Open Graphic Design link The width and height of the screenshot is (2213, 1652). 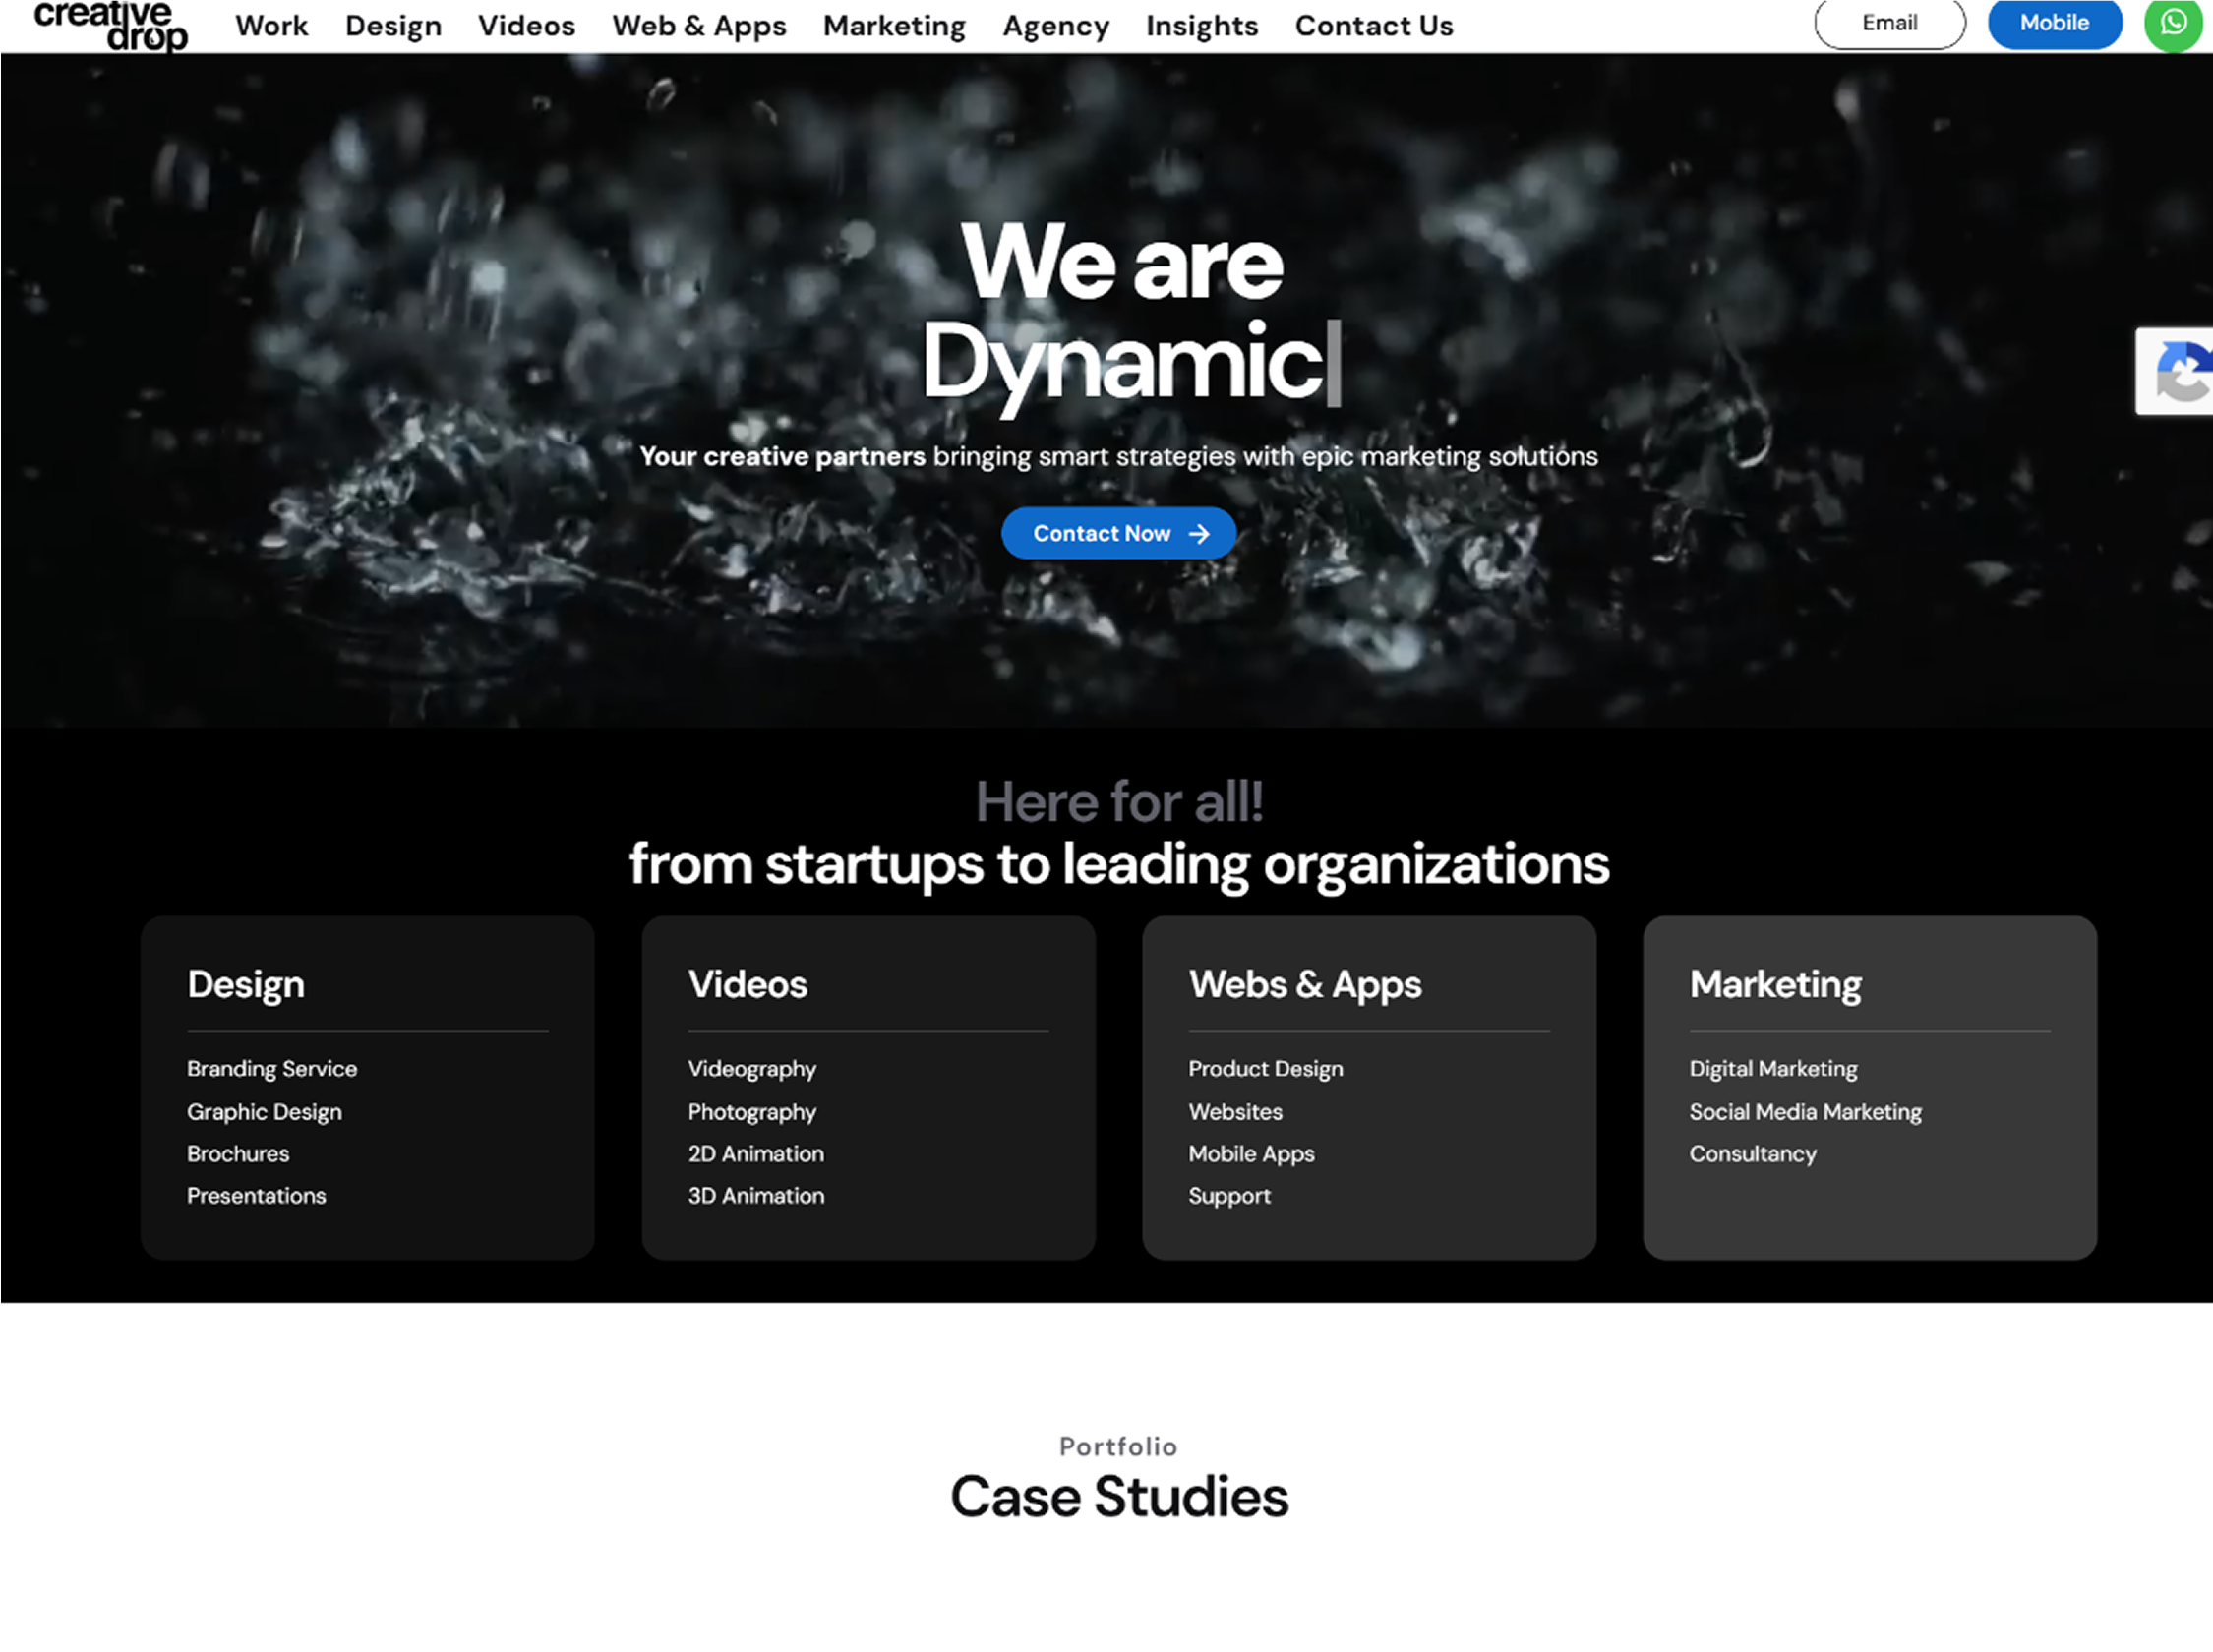264,1111
